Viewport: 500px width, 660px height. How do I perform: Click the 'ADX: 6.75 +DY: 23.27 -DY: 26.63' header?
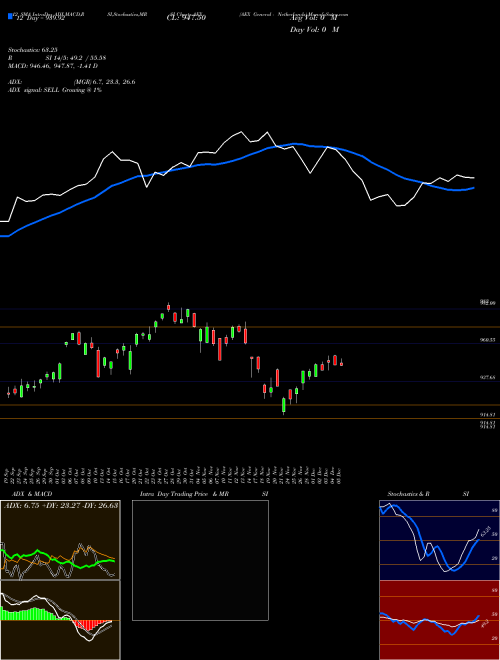coord(61,505)
